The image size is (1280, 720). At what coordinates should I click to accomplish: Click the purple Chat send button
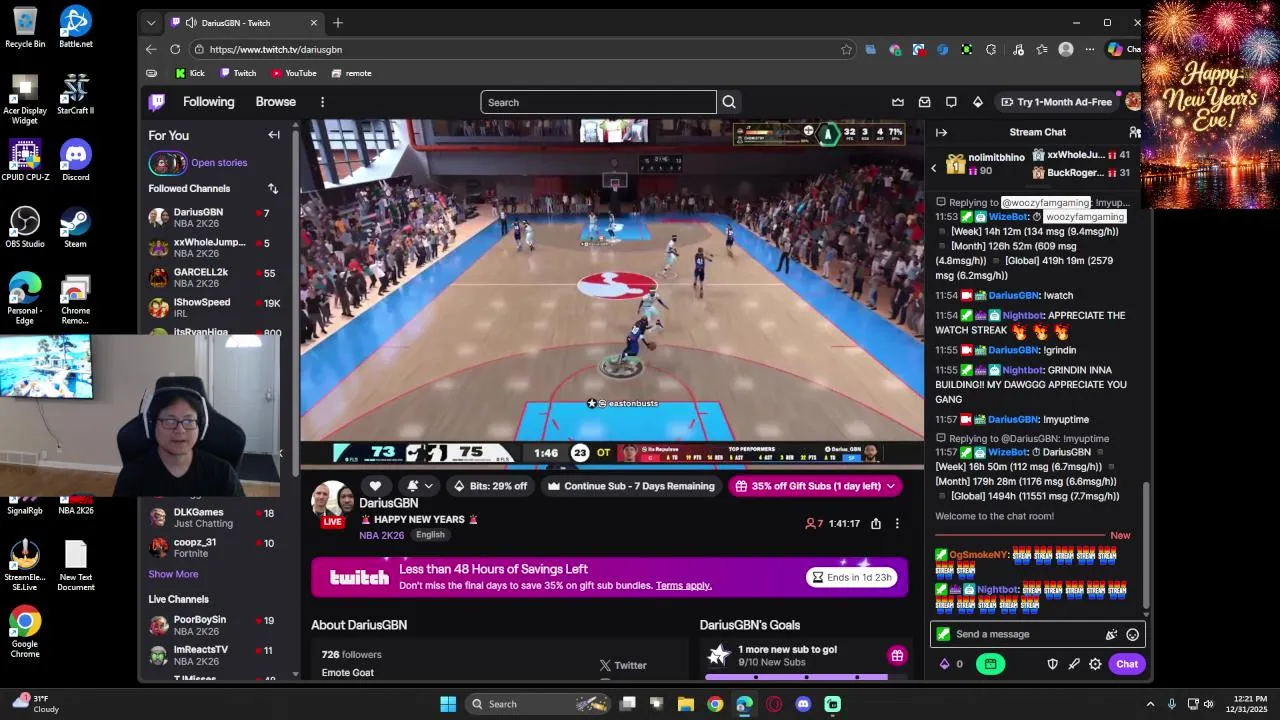1127,664
